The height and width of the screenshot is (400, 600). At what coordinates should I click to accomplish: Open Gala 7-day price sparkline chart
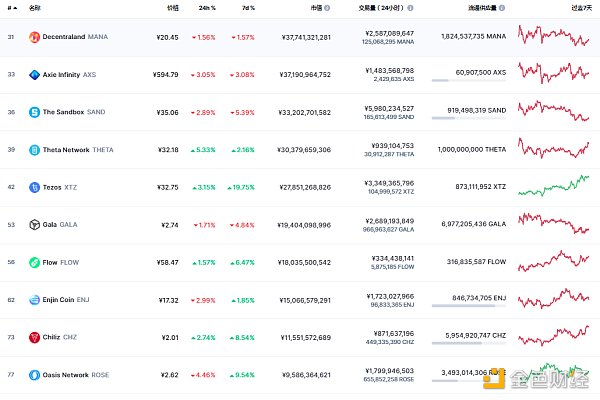tap(554, 223)
